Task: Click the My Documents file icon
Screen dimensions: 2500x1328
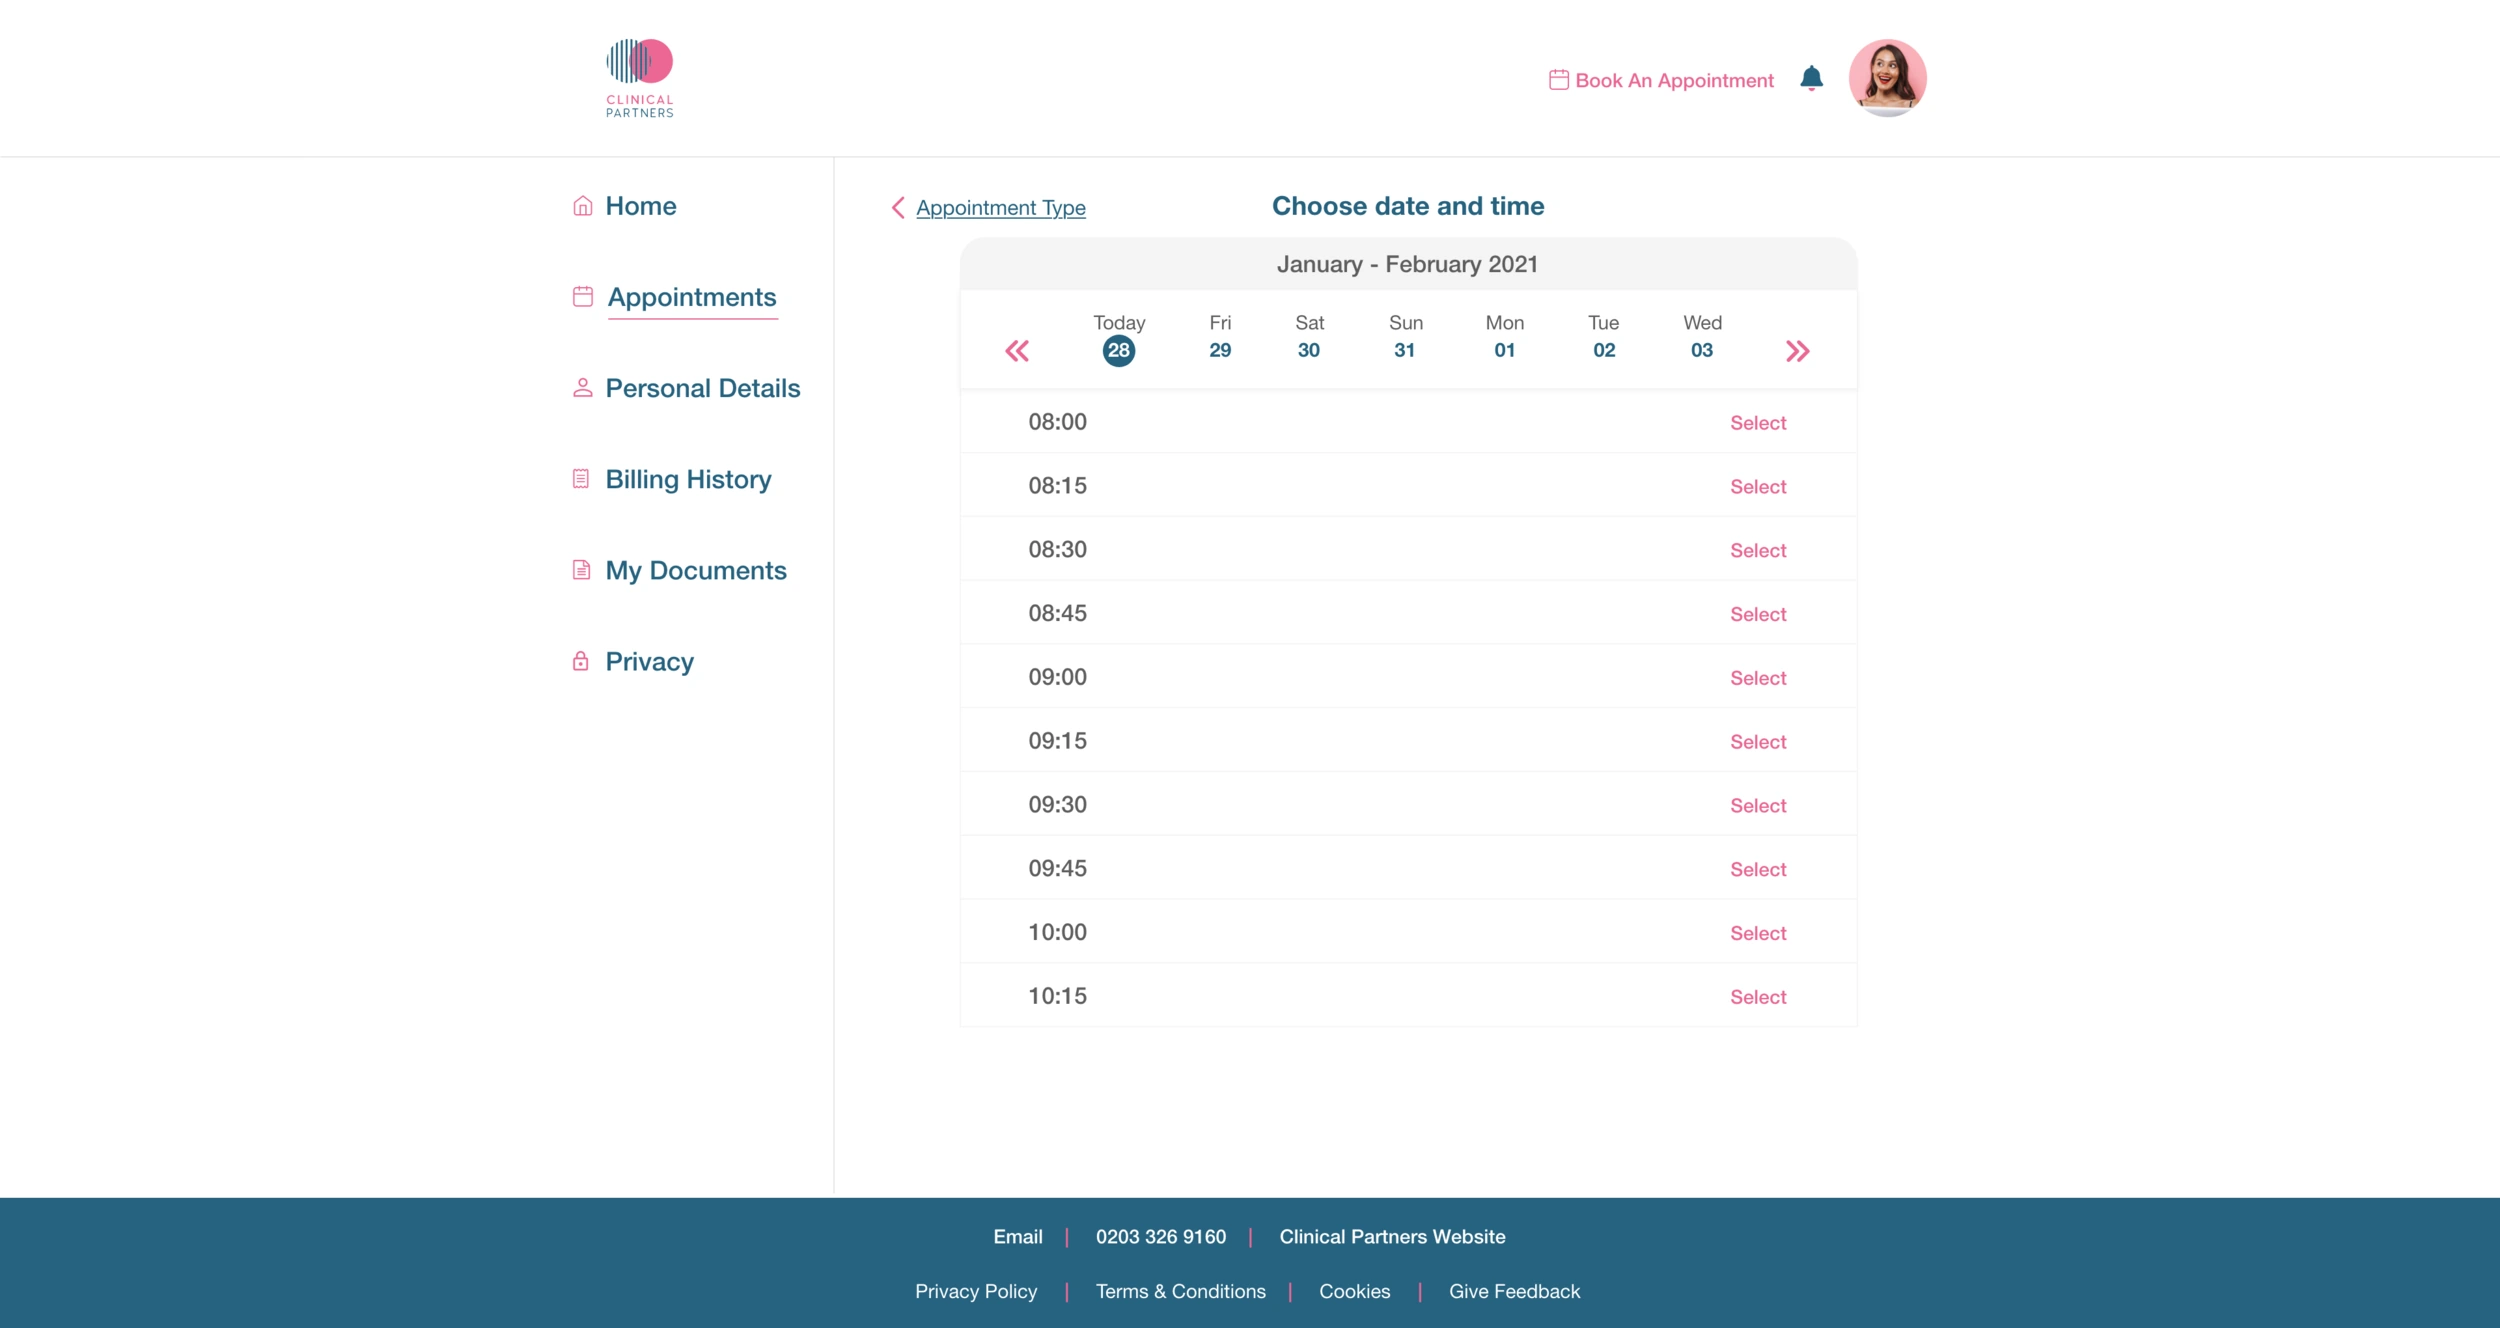Action: [x=581, y=570]
